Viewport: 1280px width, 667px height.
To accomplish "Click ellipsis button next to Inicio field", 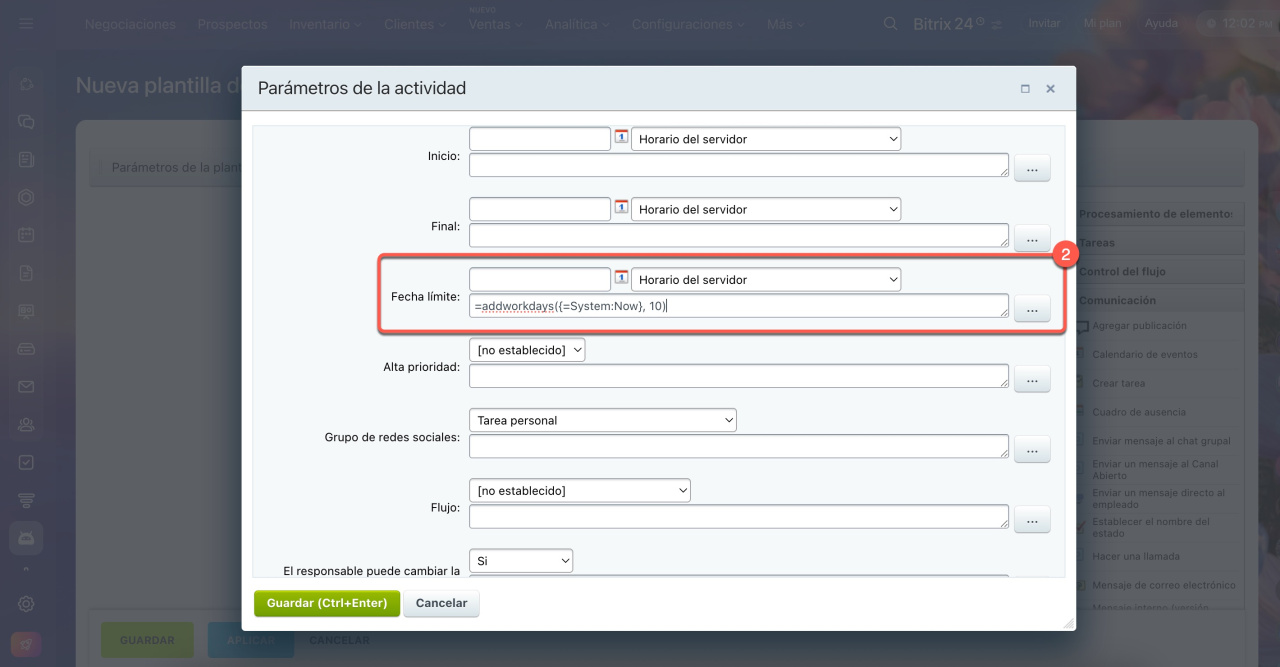I will (1032, 169).
